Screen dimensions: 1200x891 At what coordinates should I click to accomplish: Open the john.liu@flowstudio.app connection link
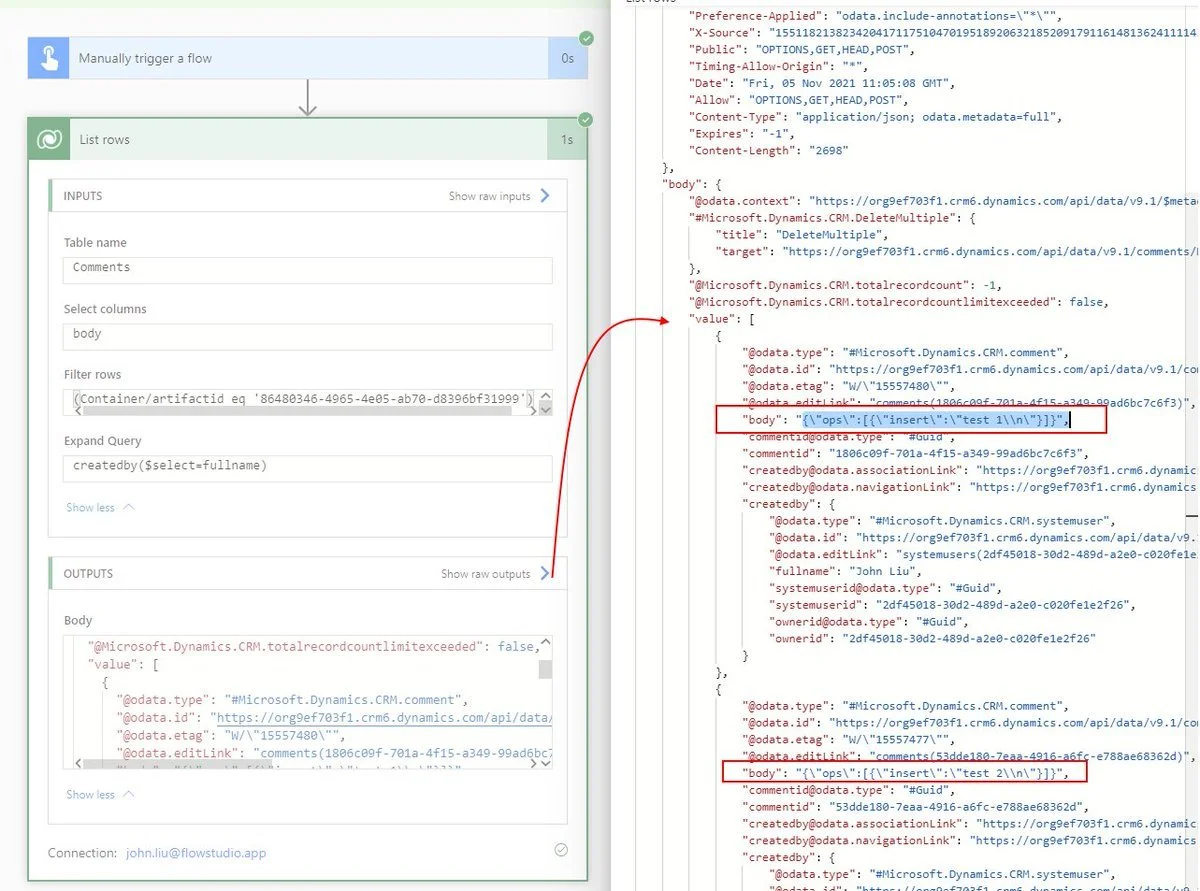[196, 853]
